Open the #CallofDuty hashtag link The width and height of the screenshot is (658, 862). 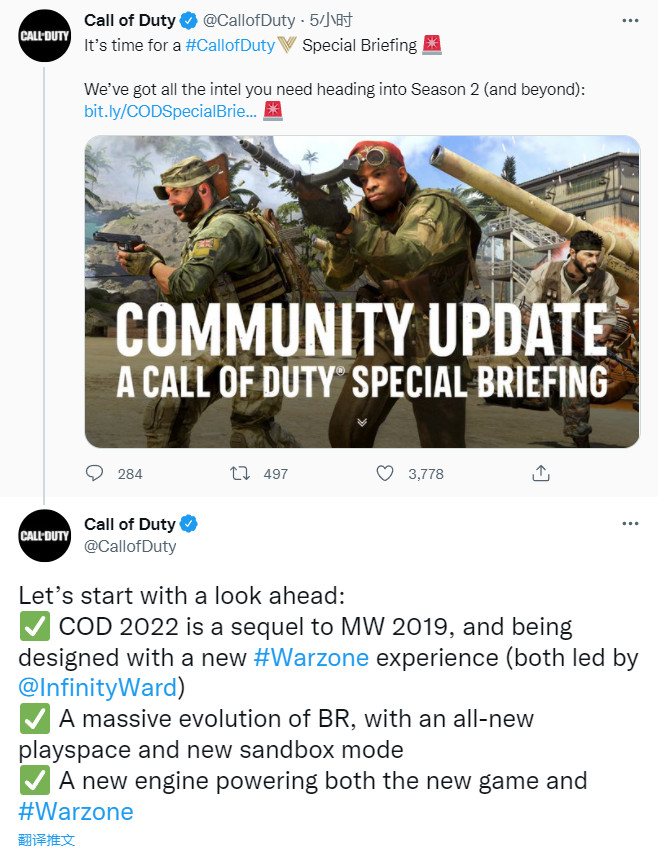(x=230, y=45)
